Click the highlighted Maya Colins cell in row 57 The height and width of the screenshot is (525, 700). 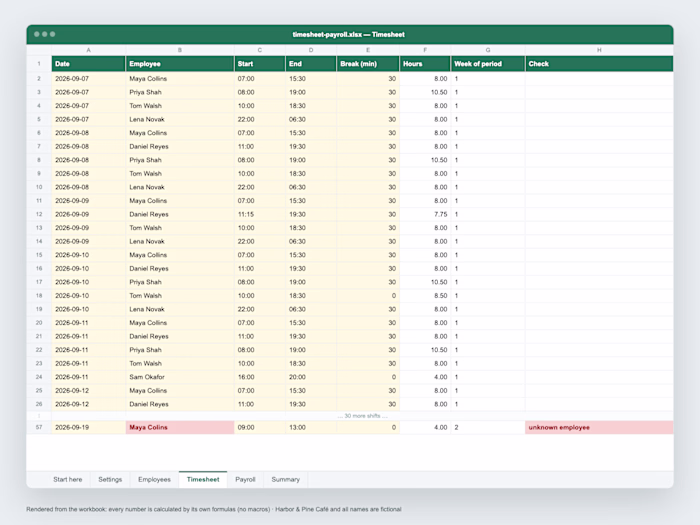point(180,427)
